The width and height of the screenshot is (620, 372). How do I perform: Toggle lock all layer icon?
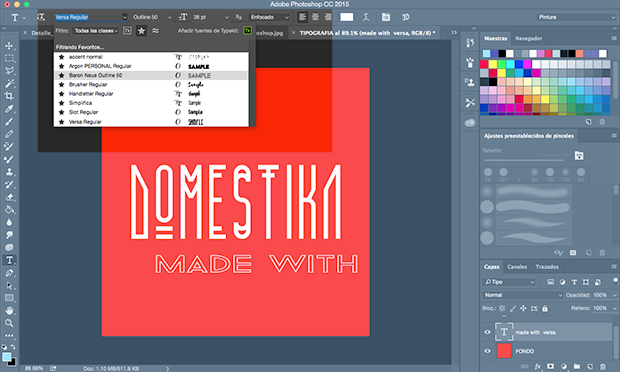pyautogui.click(x=545, y=308)
